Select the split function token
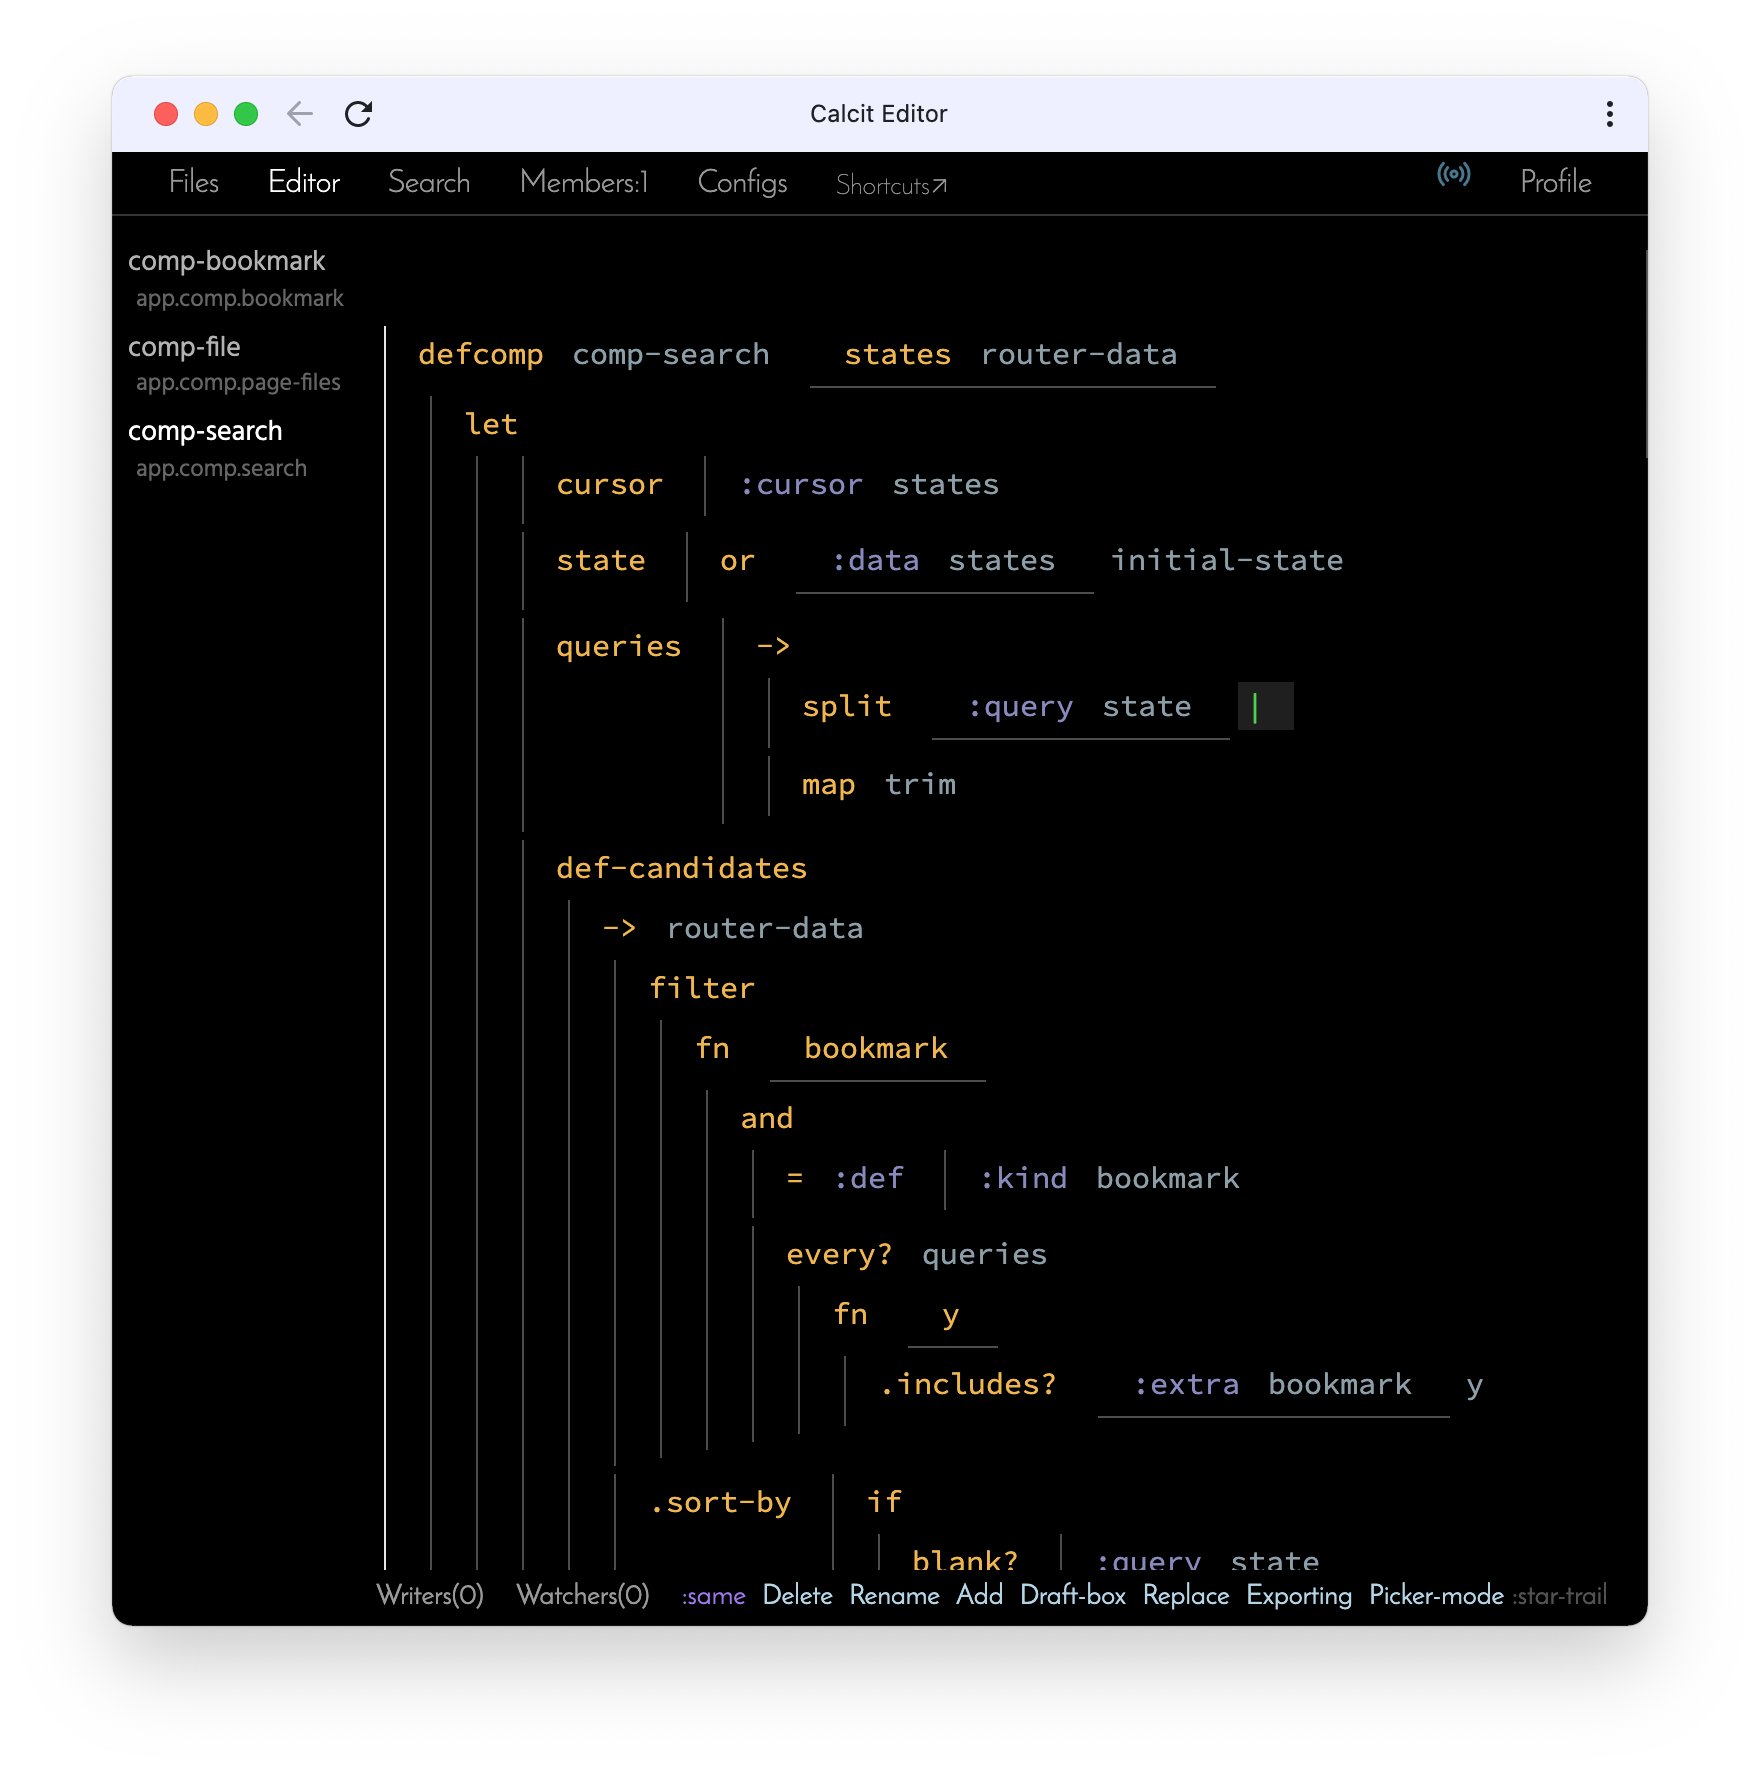The width and height of the screenshot is (1760, 1774). pos(847,706)
